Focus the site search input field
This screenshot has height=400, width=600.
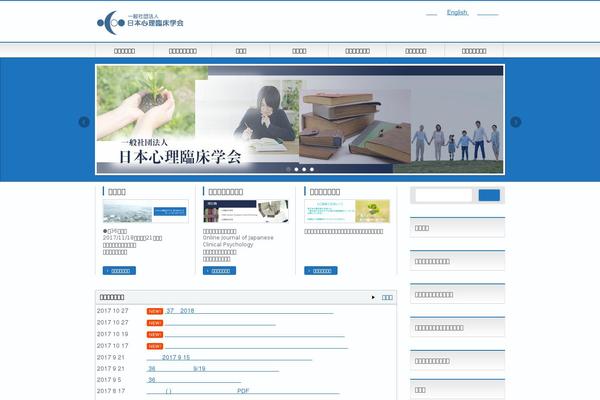443,195
